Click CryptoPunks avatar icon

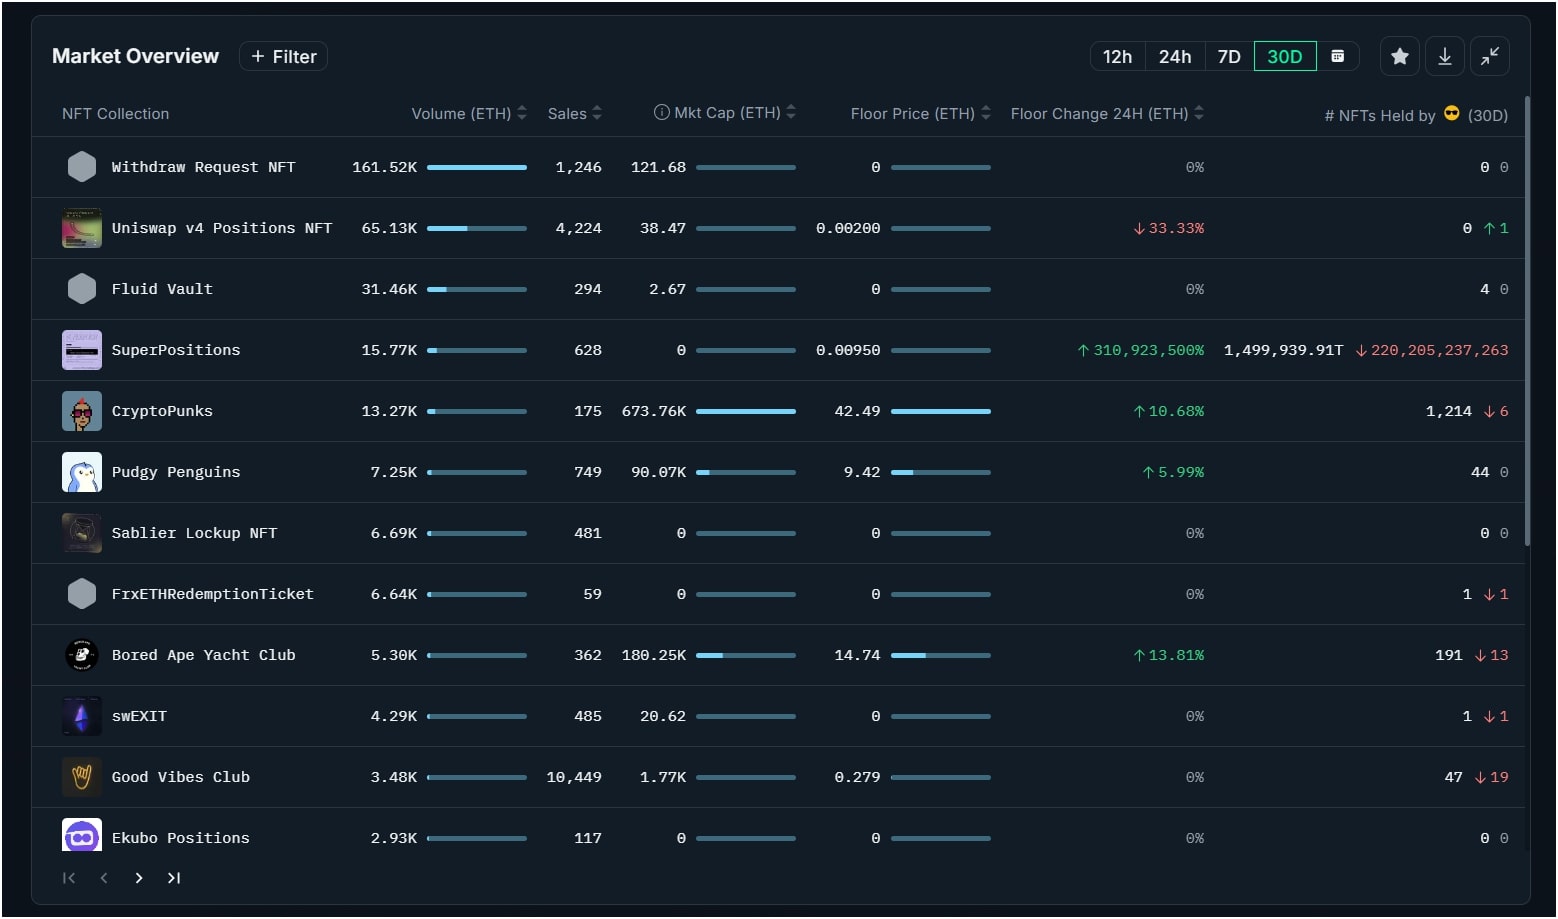pyautogui.click(x=82, y=411)
